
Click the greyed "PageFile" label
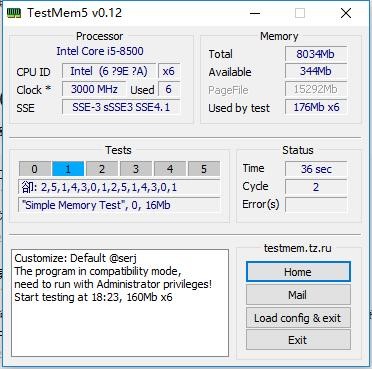tap(228, 90)
